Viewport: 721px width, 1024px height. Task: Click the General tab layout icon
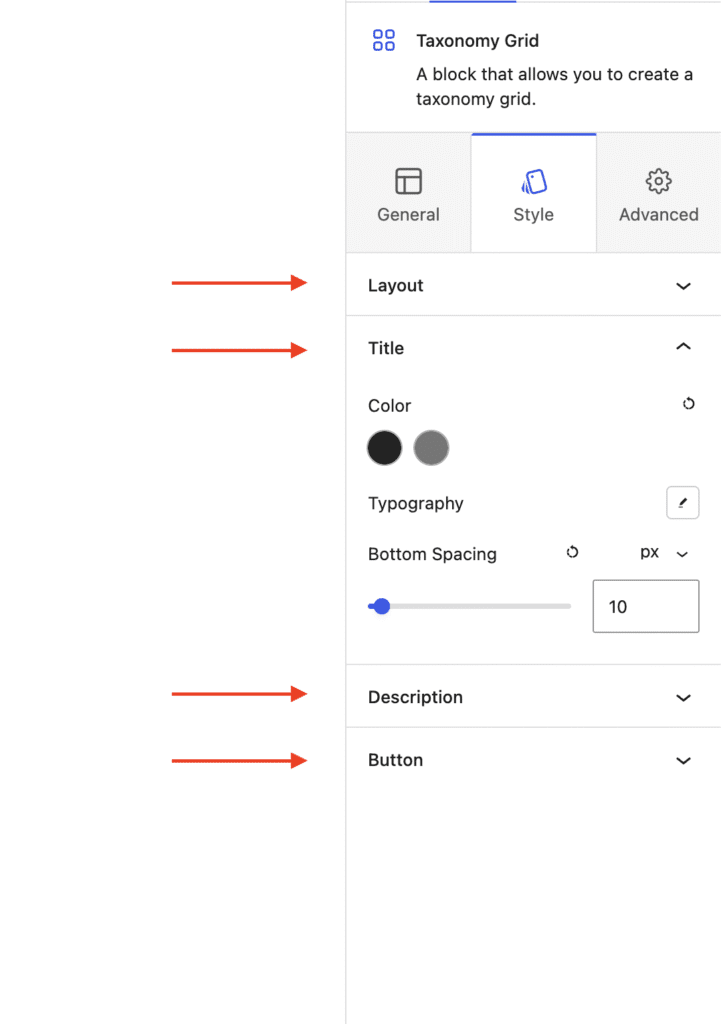(408, 181)
